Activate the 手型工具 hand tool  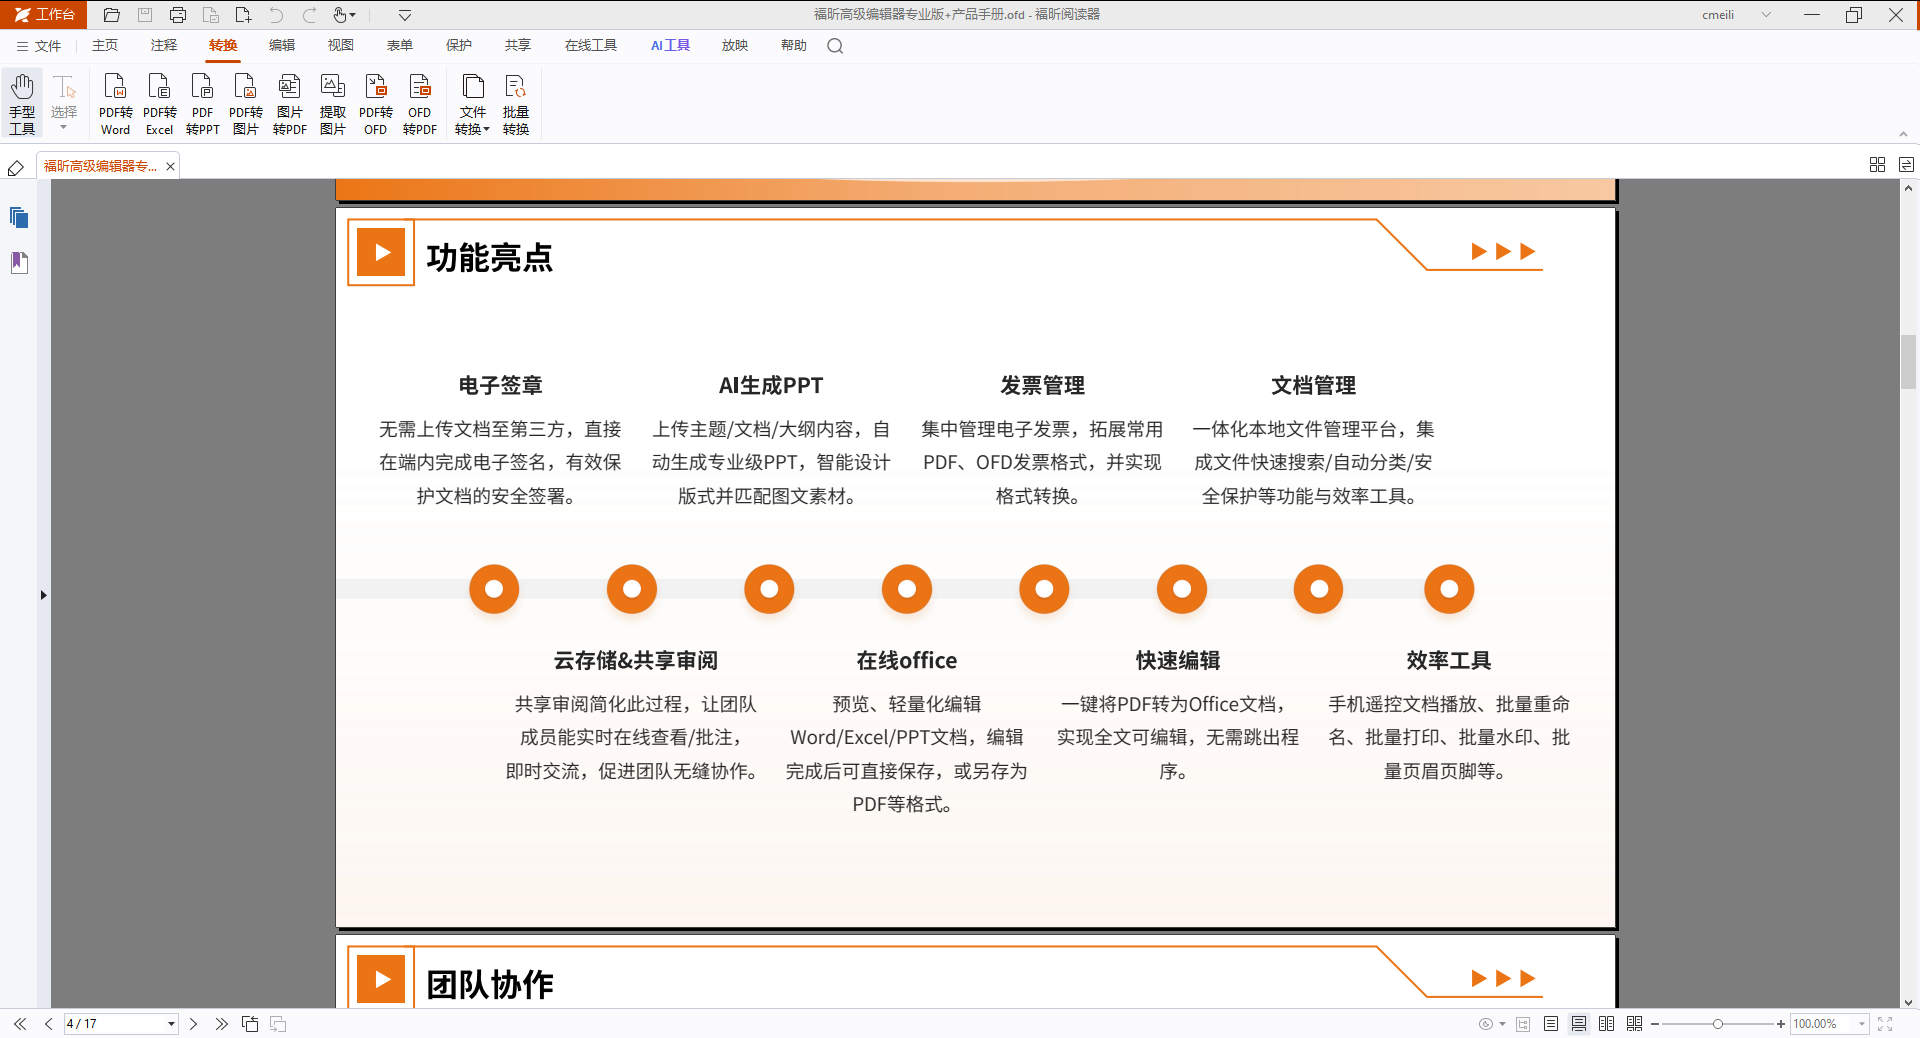(22, 104)
